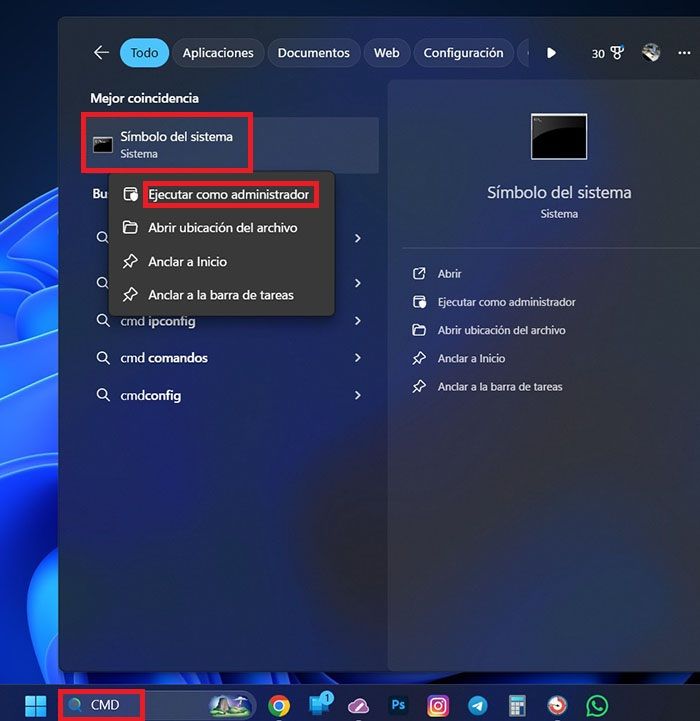
Task: Switch to the Web tab
Action: [386, 53]
